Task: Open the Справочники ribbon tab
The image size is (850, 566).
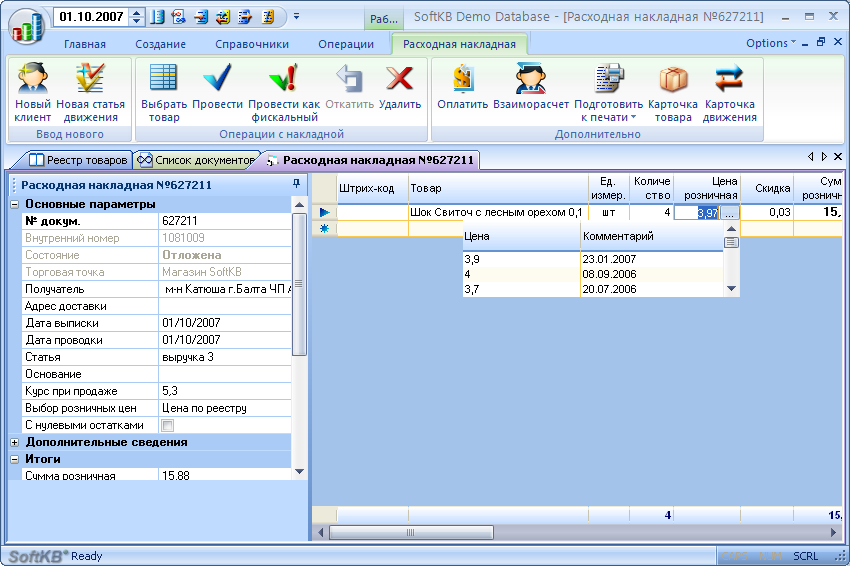Action: tap(252, 44)
